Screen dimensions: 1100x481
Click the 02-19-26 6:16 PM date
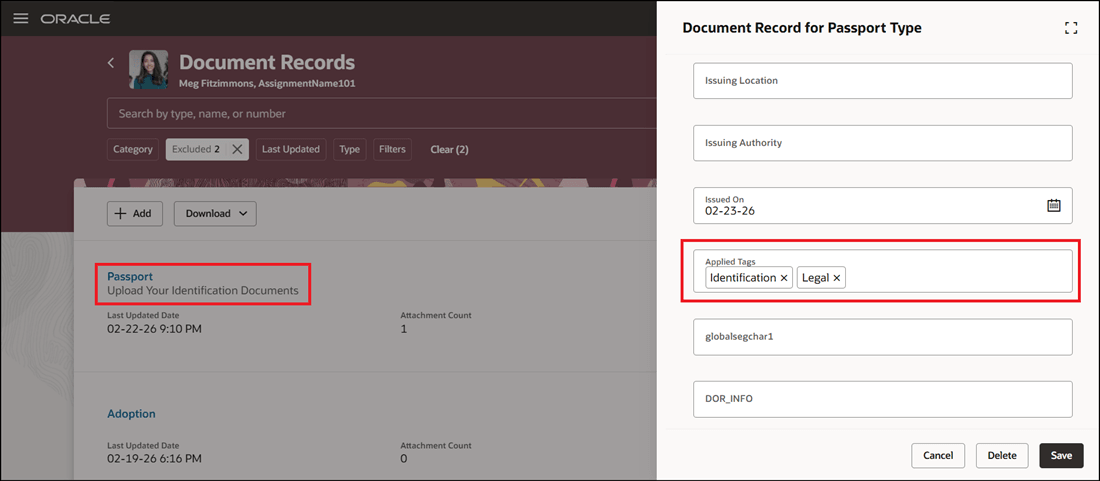pos(154,459)
